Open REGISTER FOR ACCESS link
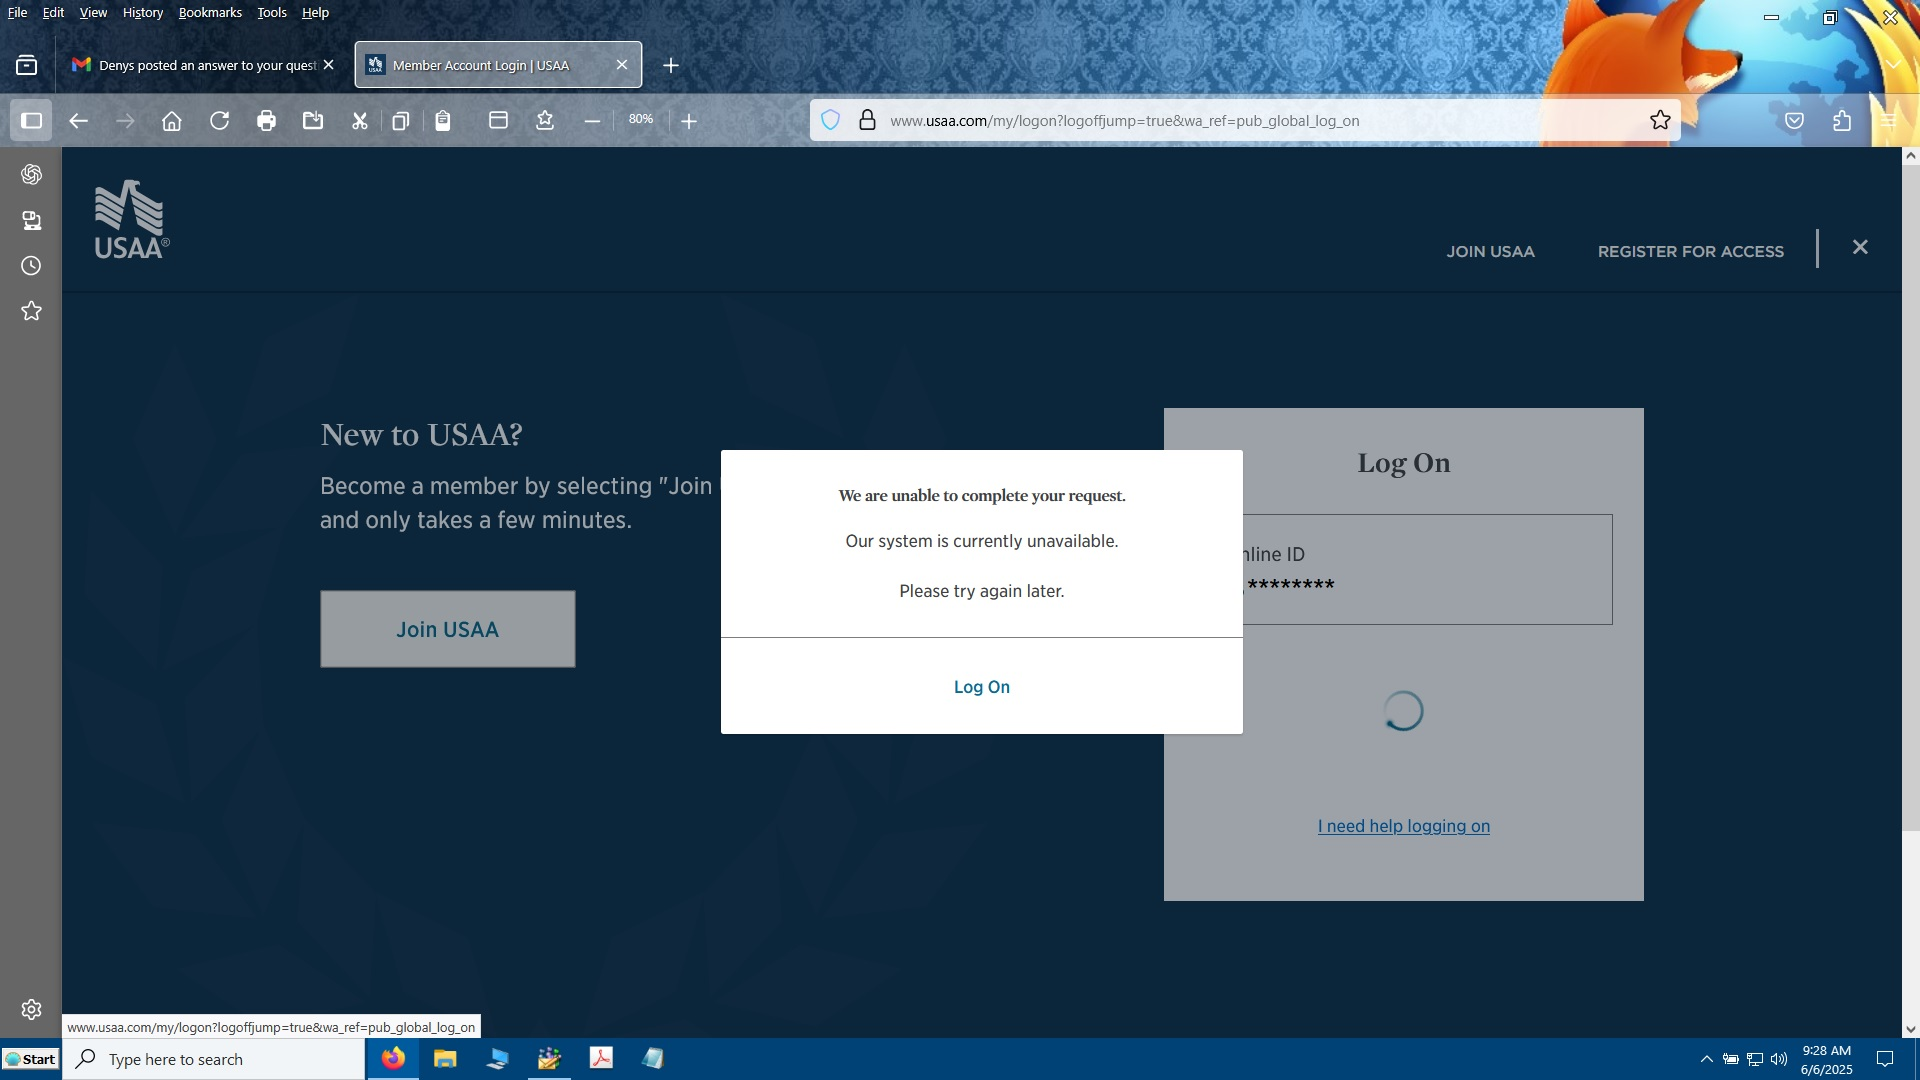Screen dimensions: 1920x1080 pos(1690,251)
